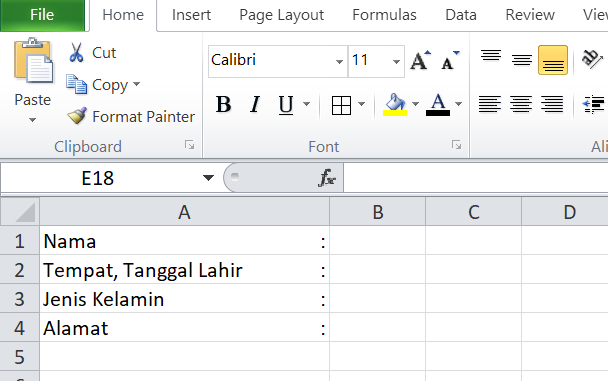Click the Copy button
This screenshot has height=381, width=608.
(97, 85)
